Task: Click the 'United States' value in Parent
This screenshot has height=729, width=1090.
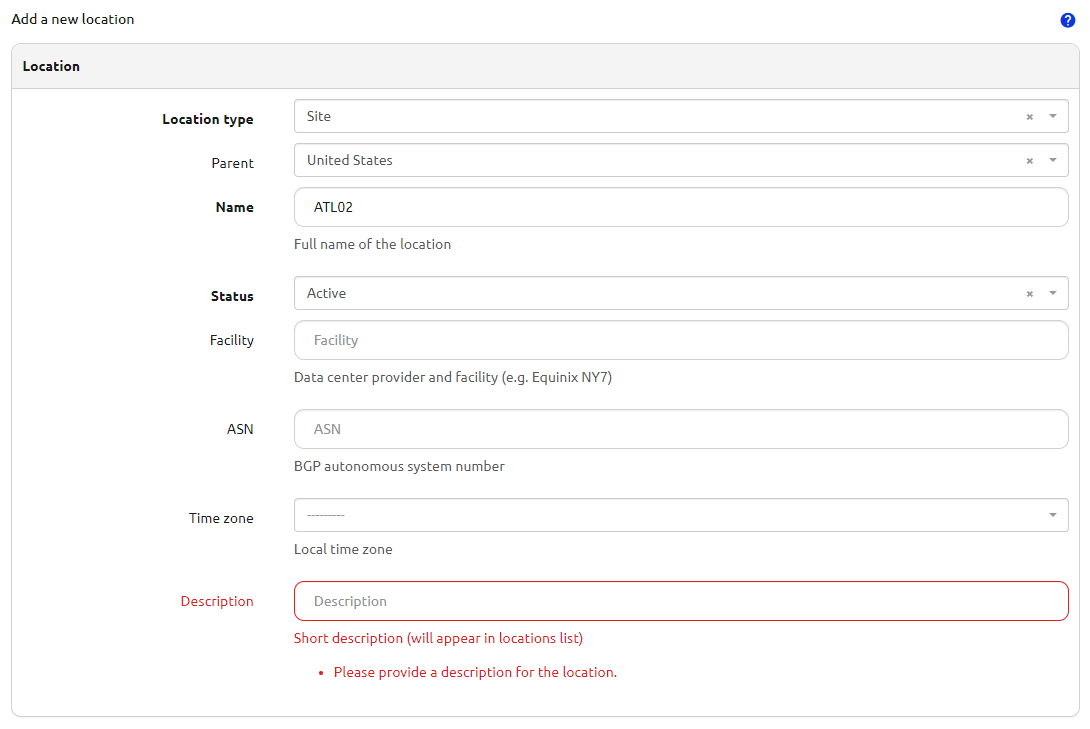Action: [x=349, y=161]
